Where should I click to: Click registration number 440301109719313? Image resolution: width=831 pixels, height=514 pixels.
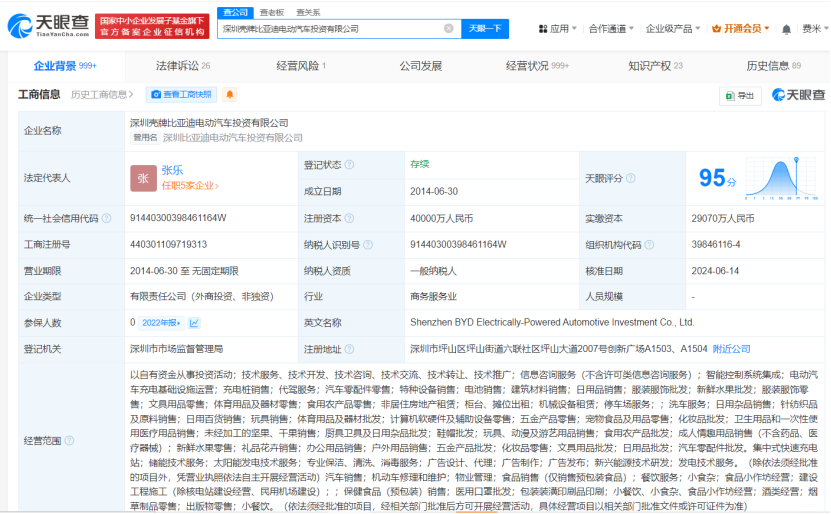click(169, 244)
